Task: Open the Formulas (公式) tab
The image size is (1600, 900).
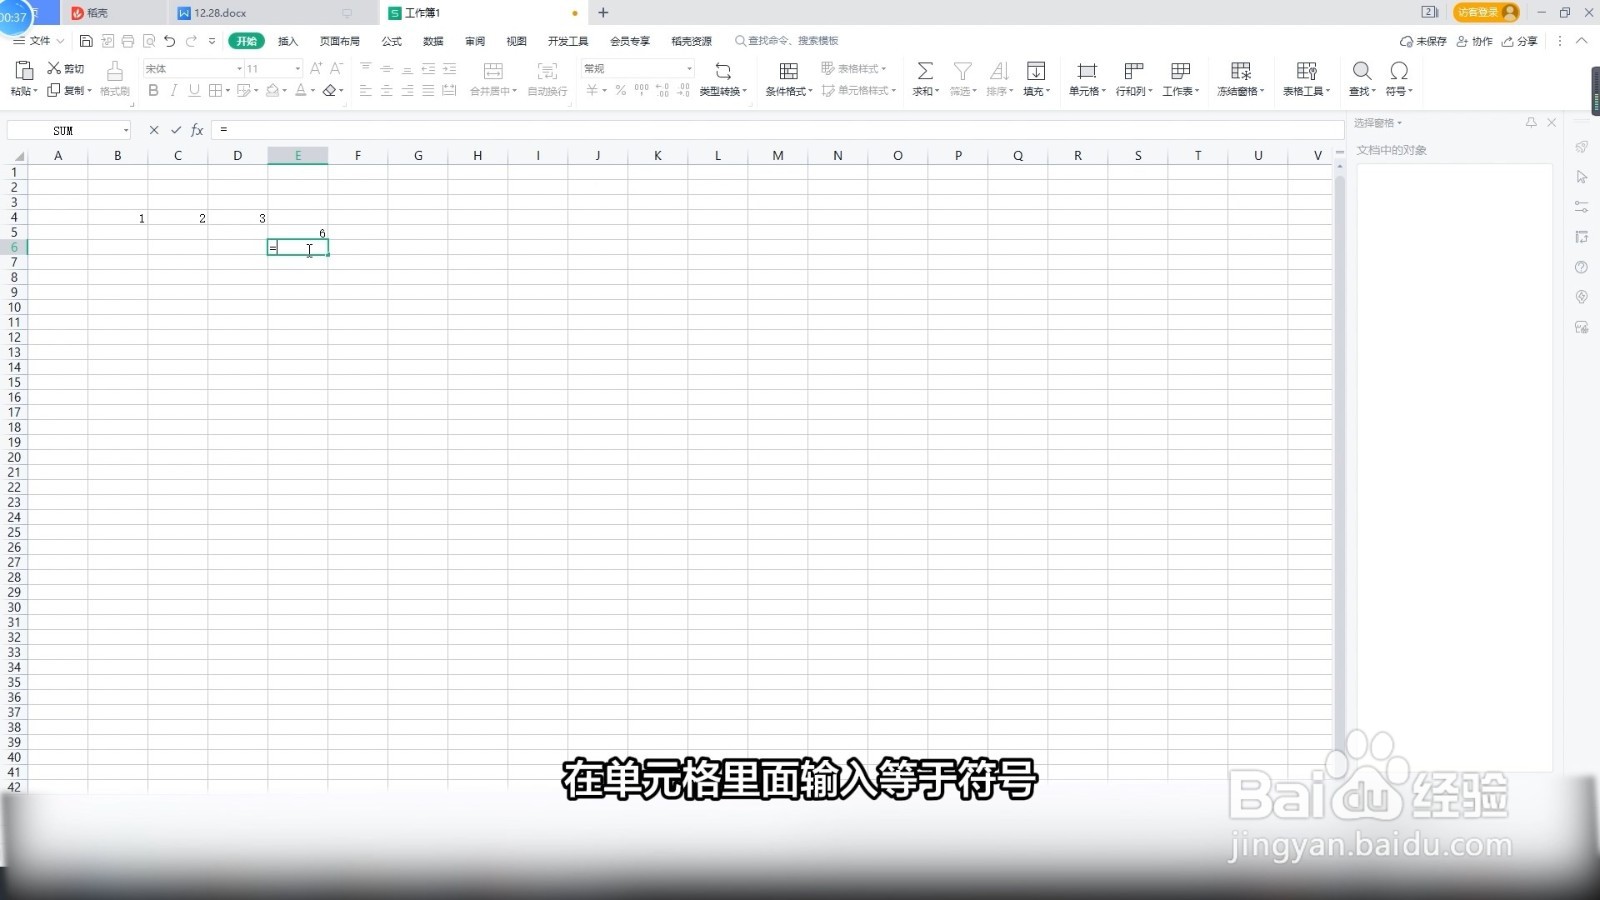Action: tap(392, 41)
